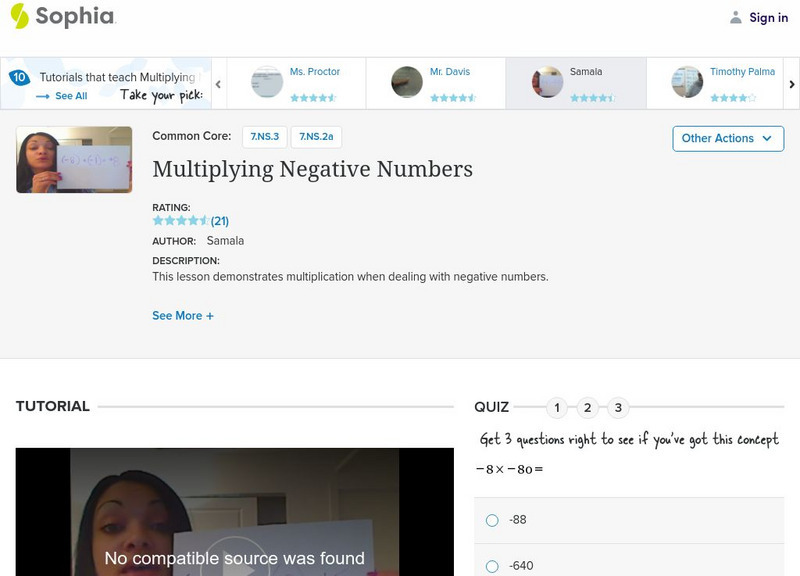The width and height of the screenshot is (800, 576).
Task: Open Mr. Davis tutorial link
Action: point(449,72)
